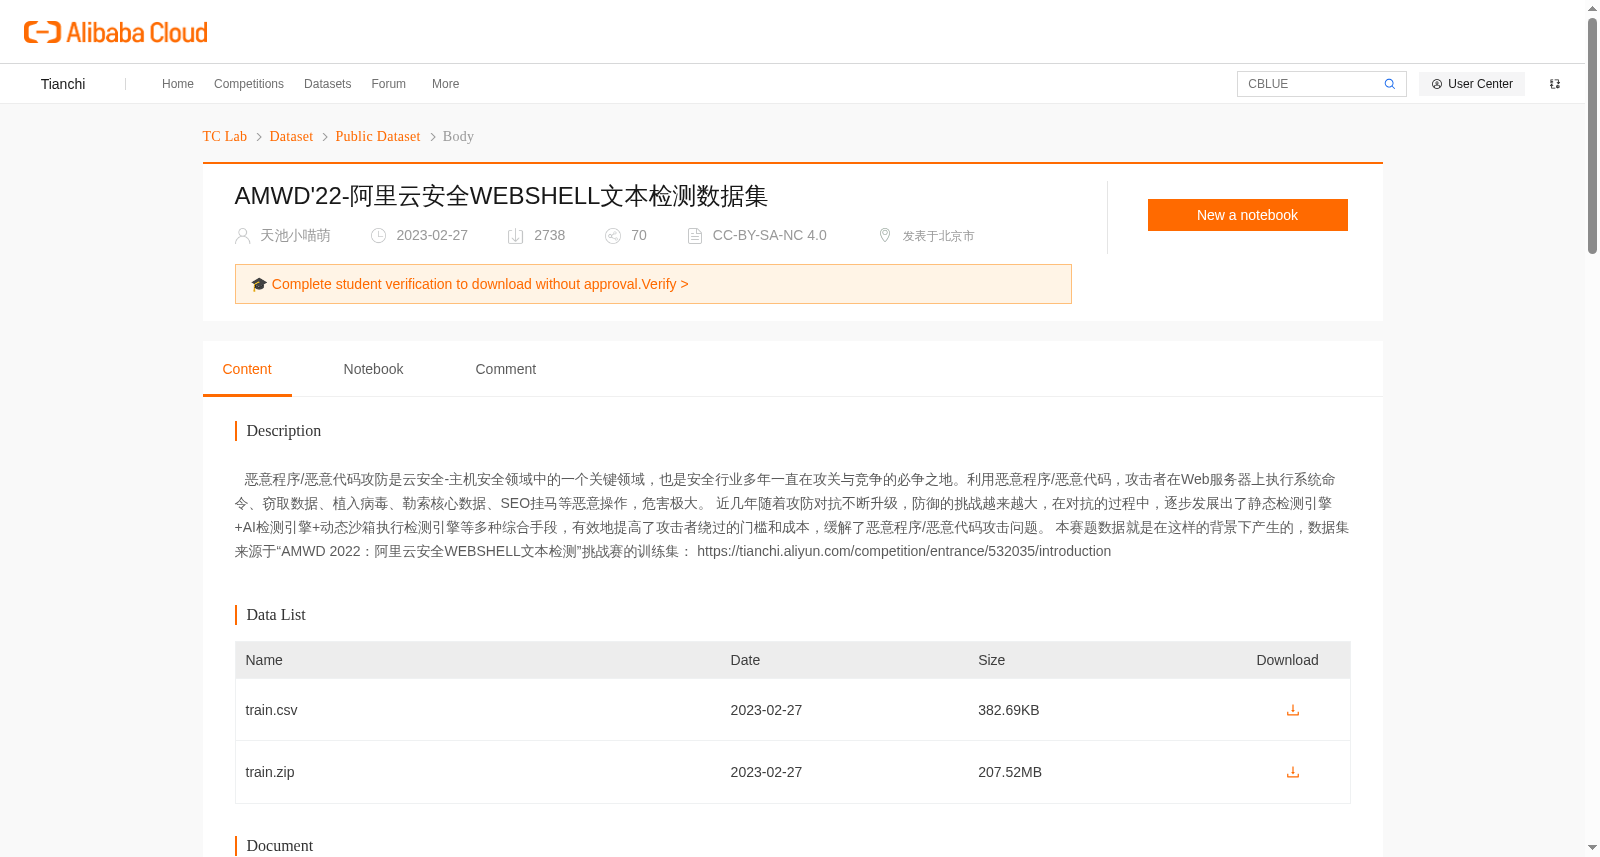Expand the More menu

tap(446, 84)
